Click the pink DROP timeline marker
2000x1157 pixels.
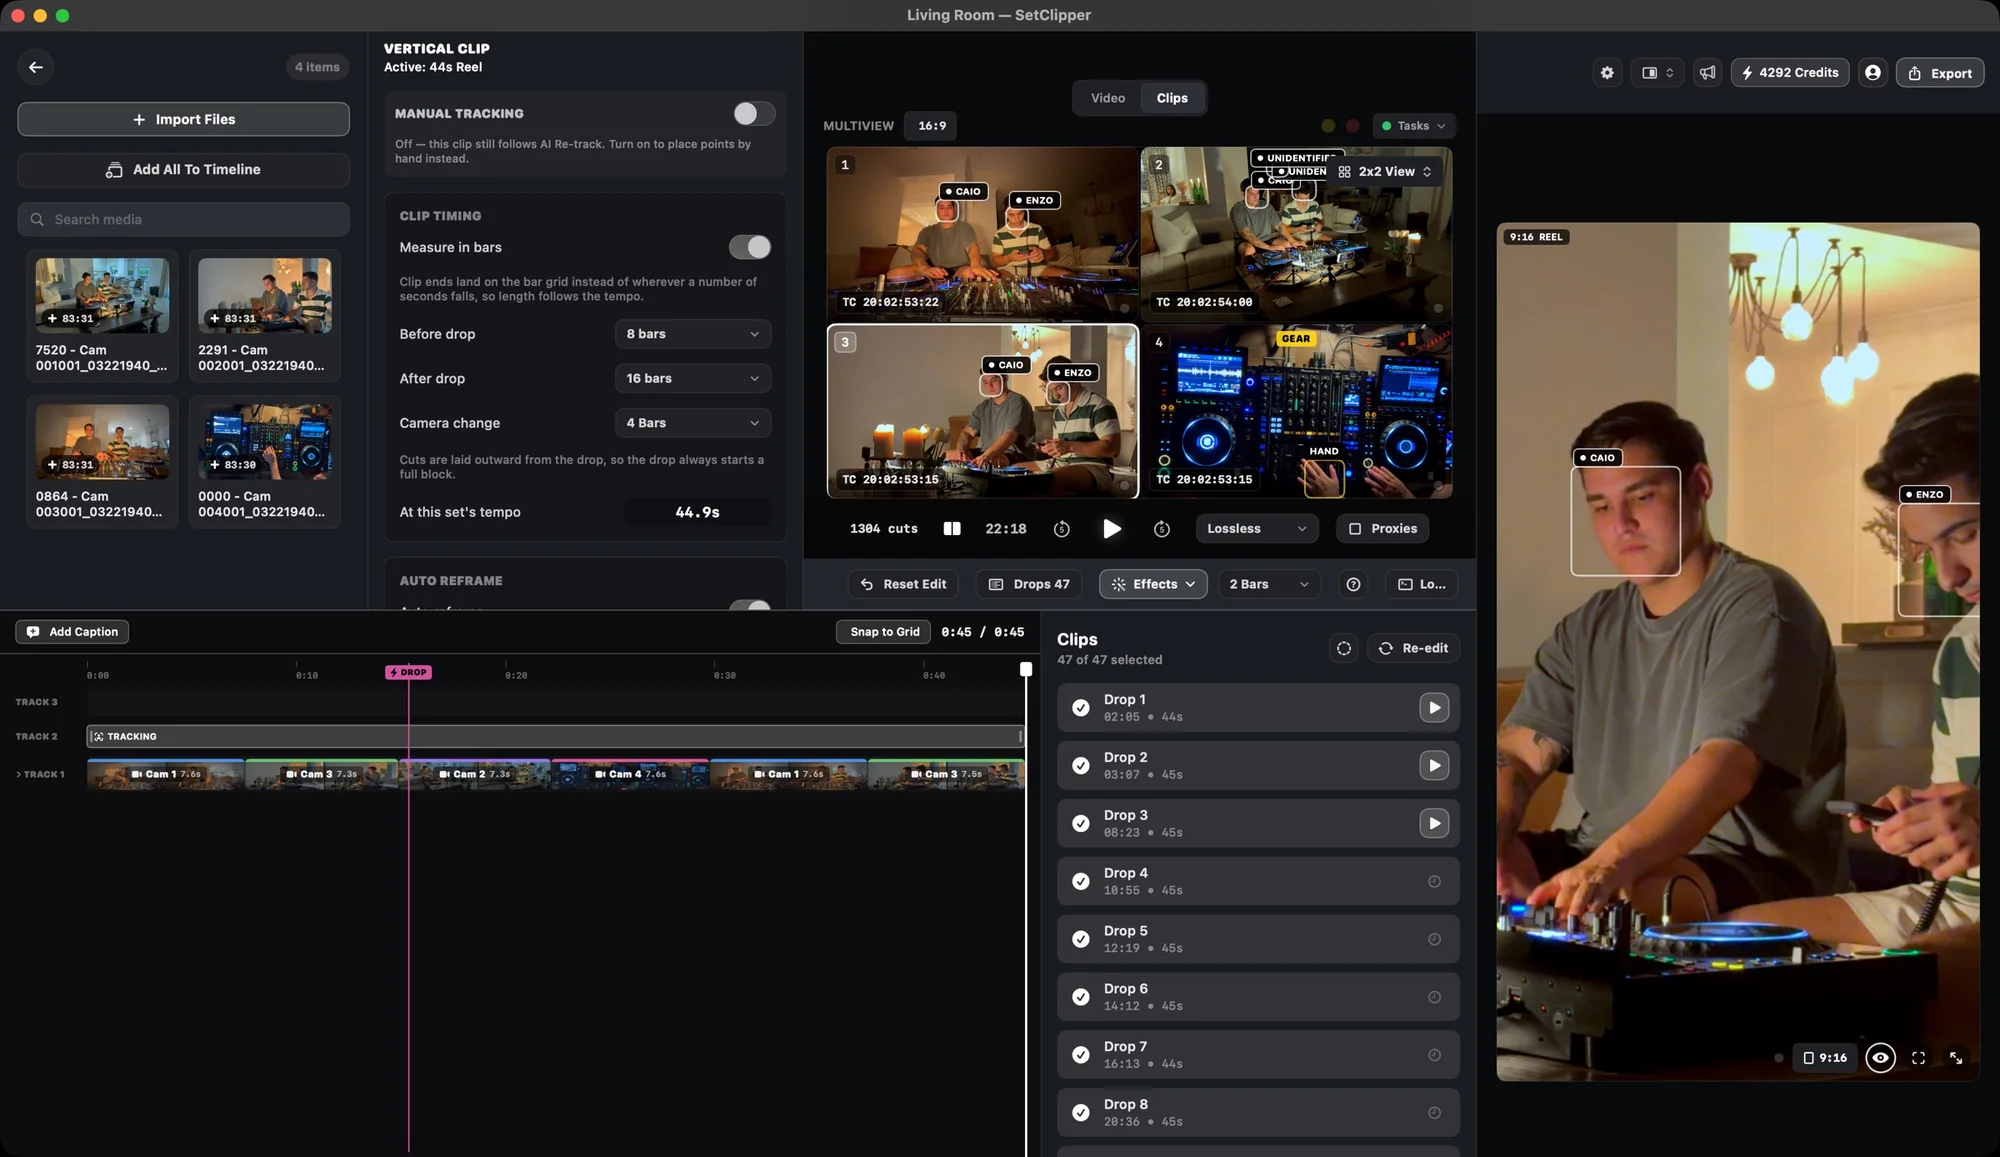[x=408, y=672]
